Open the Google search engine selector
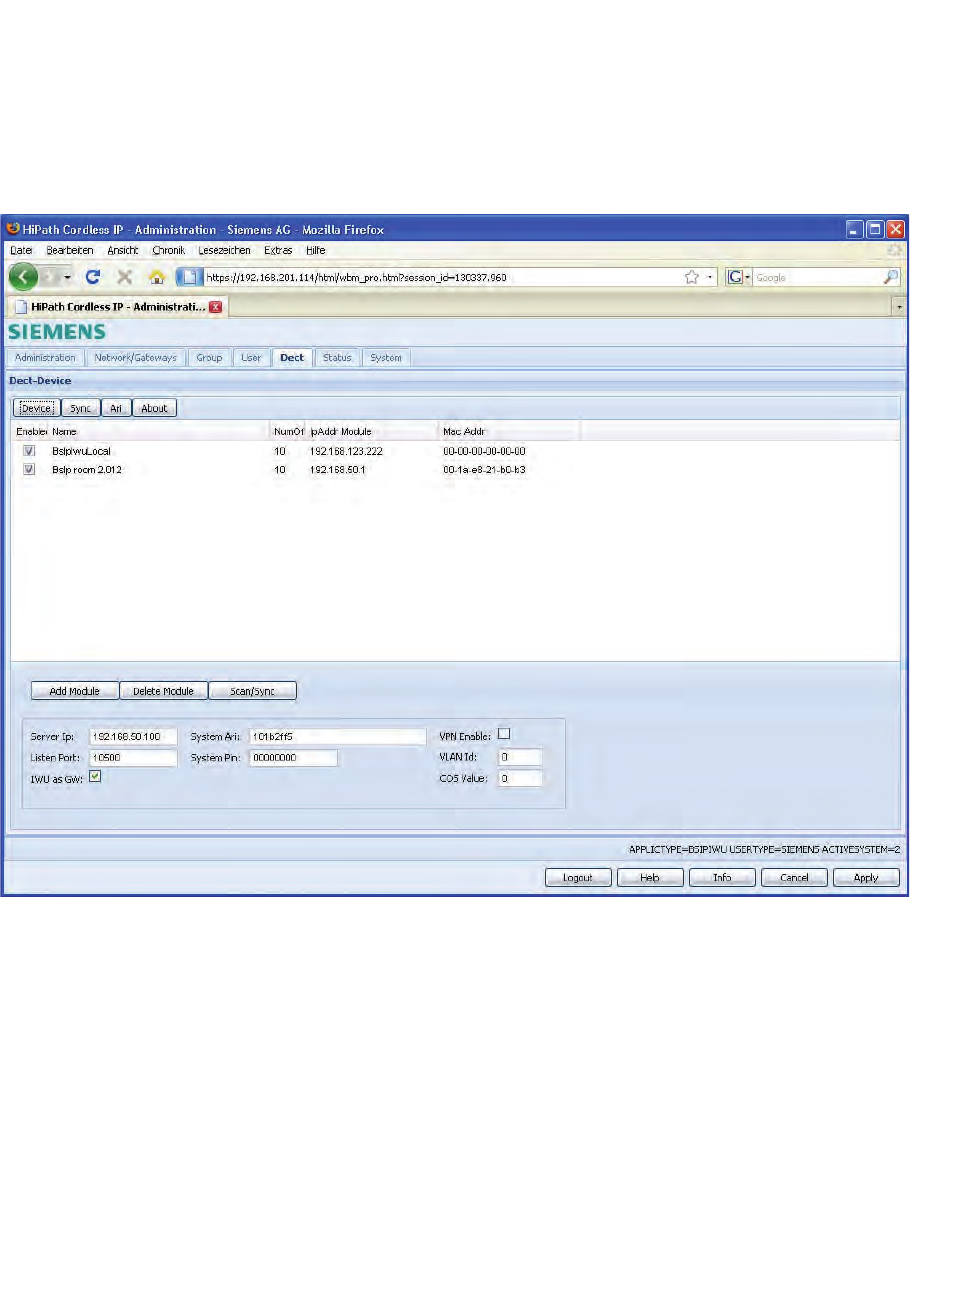 [x=739, y=277]
